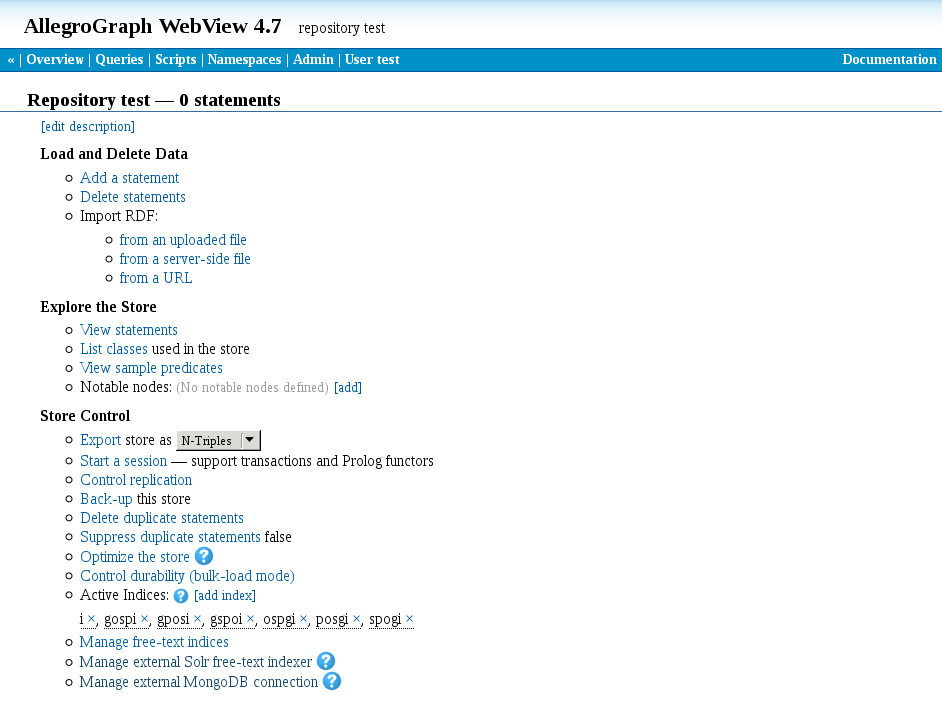
Task: Remove the spogi index
Action: [x=410, y=619]
